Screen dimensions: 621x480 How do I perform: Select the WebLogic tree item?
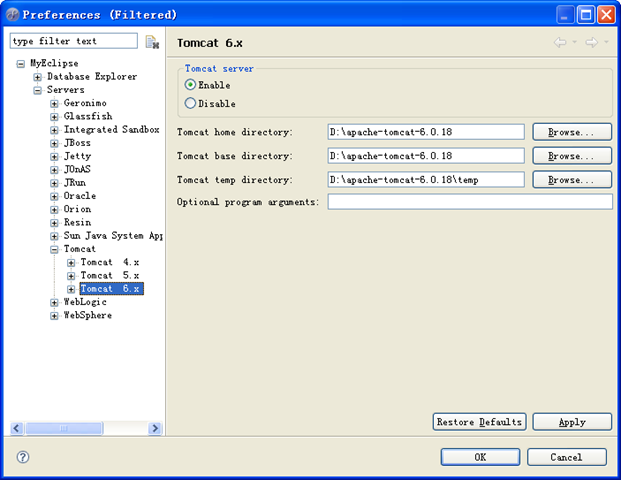click(85, 302)
